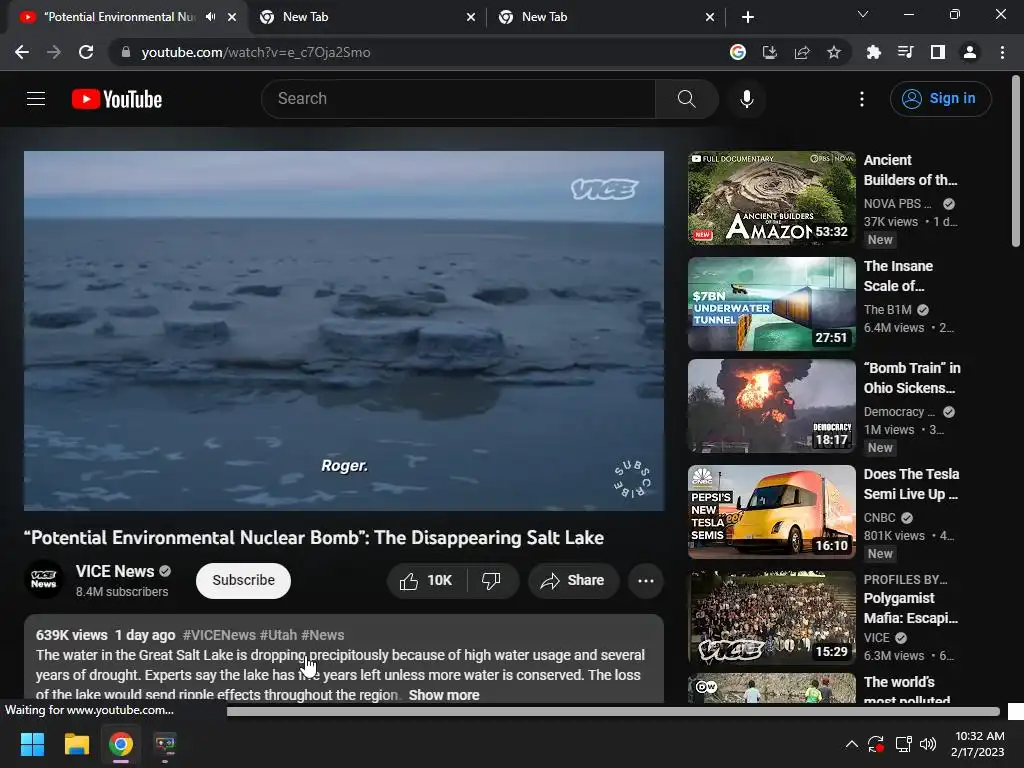Like the video with thumbs up
Viewport: 1024px width, 768px height.
(x=426, y=581)
